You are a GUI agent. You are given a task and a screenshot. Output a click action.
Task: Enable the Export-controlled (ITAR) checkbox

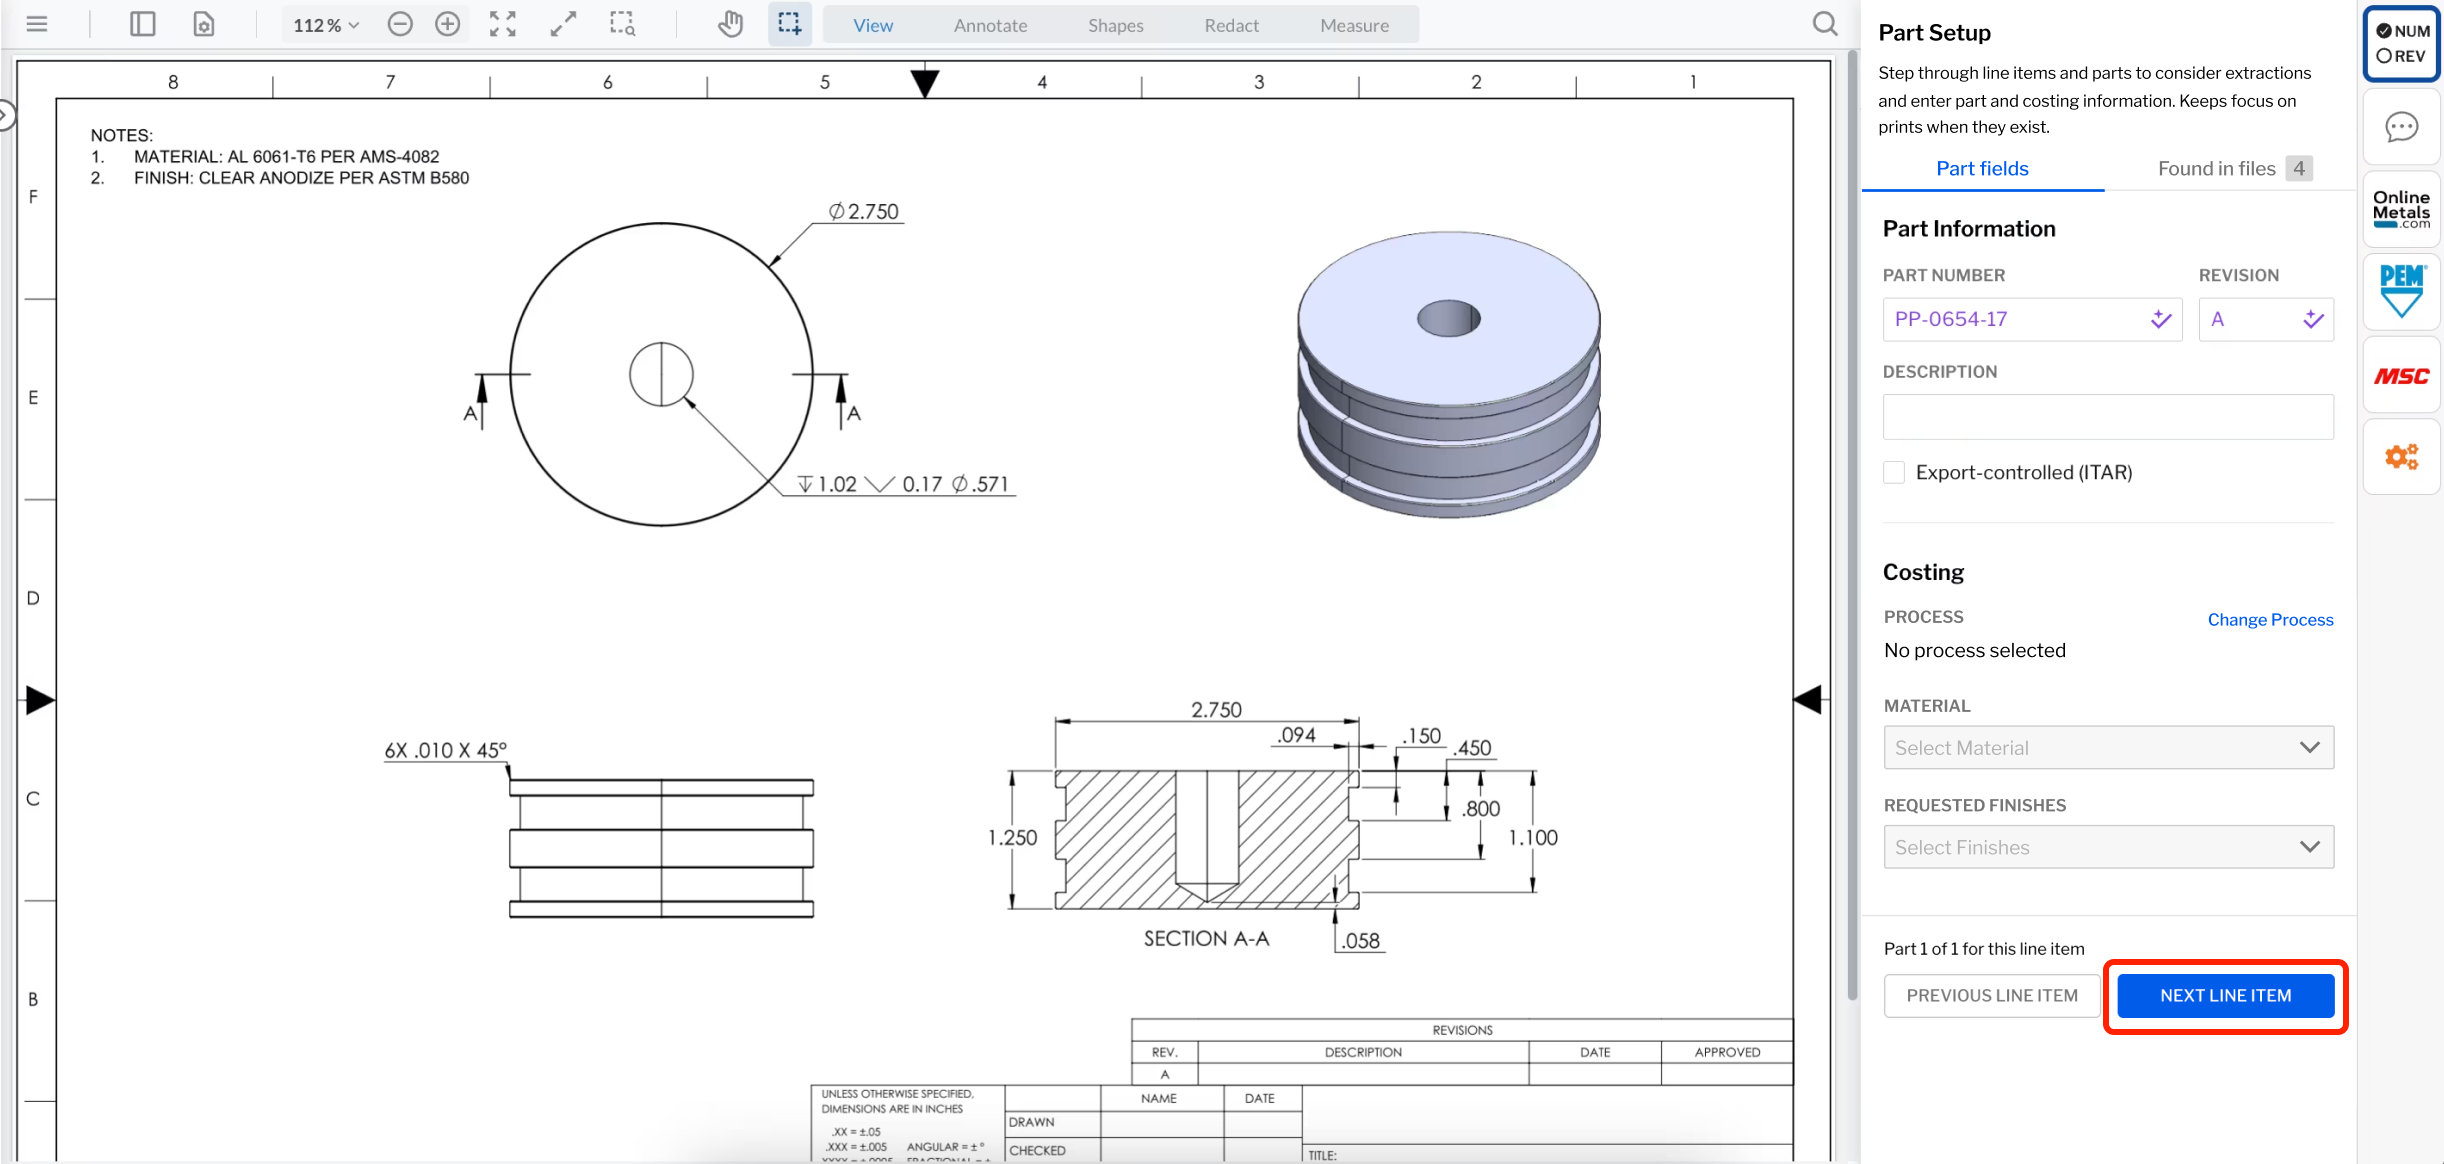tap(1893, 472)
